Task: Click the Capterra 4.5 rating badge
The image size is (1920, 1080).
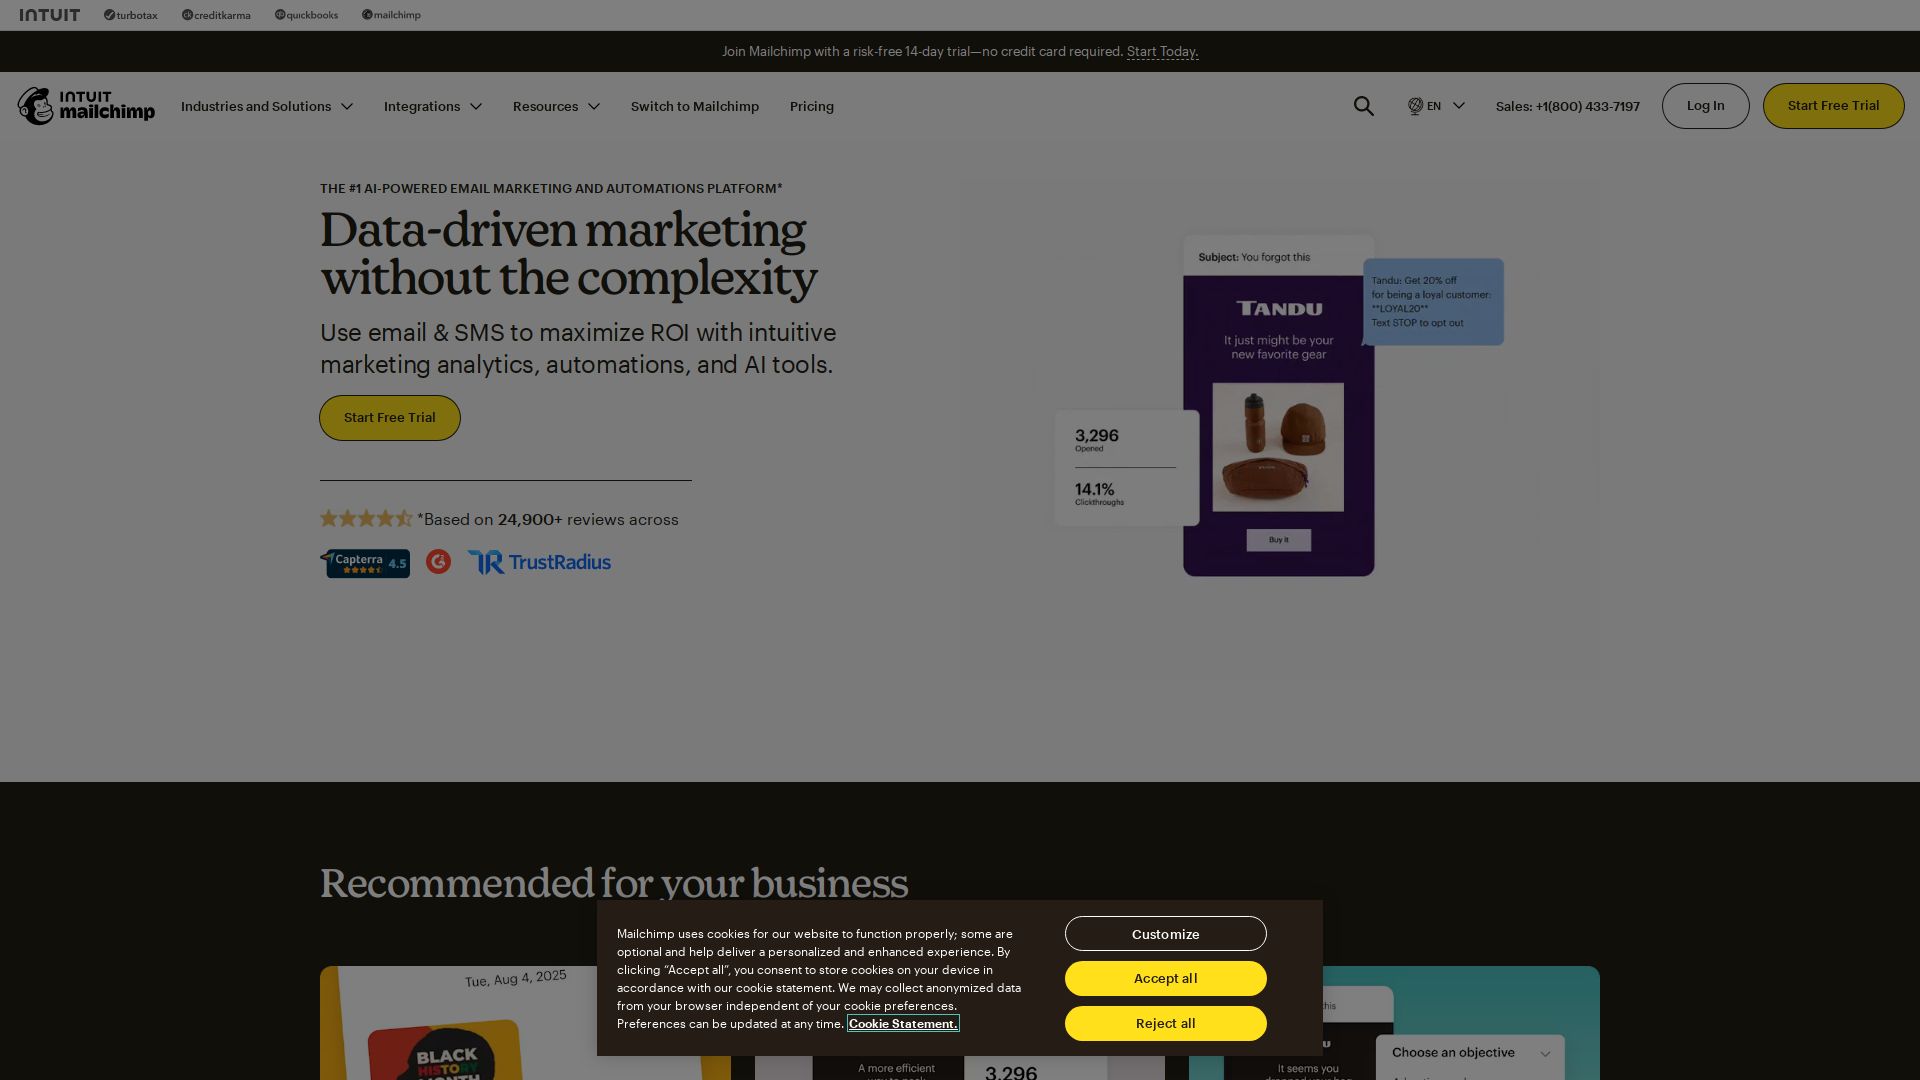Action: (365, 563)
